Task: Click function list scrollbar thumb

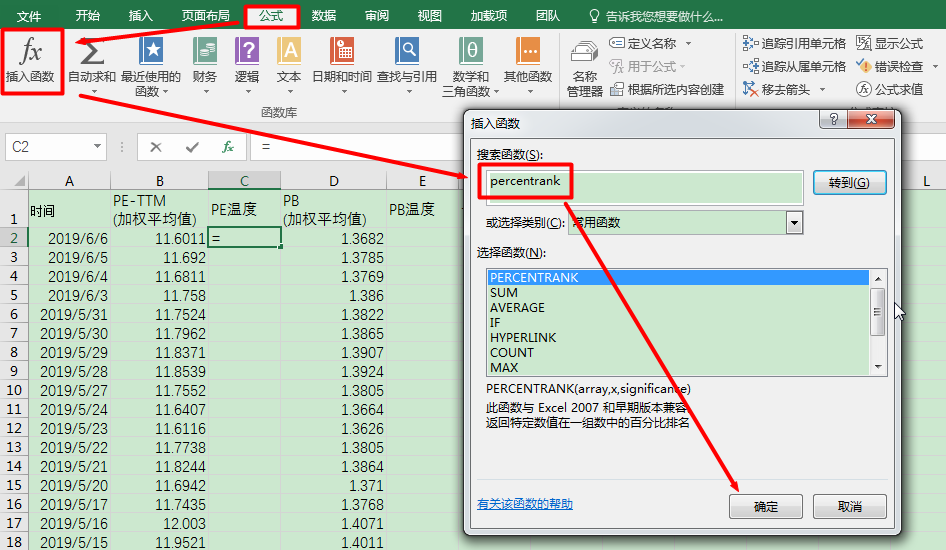Action: click(878, 312)
